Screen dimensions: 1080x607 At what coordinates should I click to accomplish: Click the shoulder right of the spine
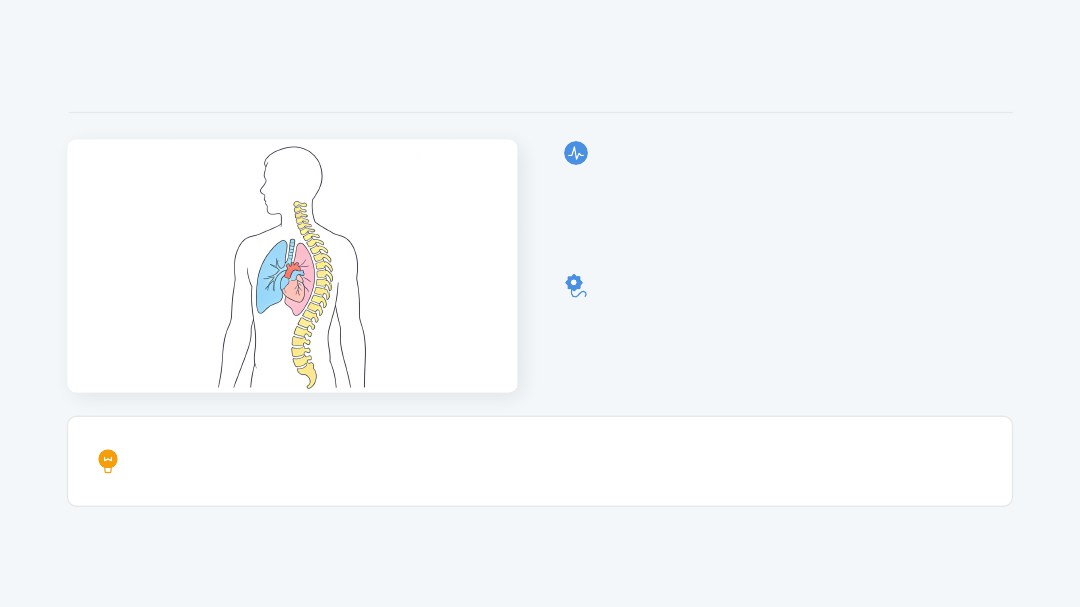tap(340, 240)
